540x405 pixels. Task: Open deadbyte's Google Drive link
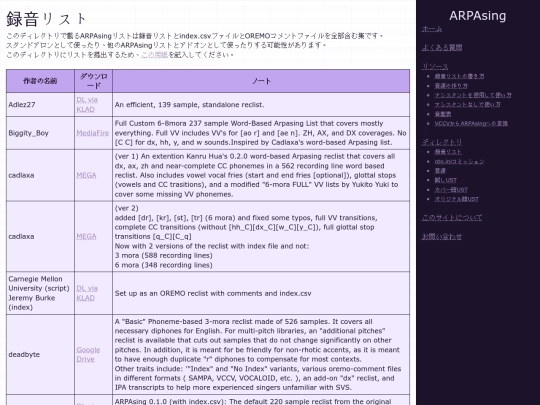pyautogui.click(x=88, y=354)
